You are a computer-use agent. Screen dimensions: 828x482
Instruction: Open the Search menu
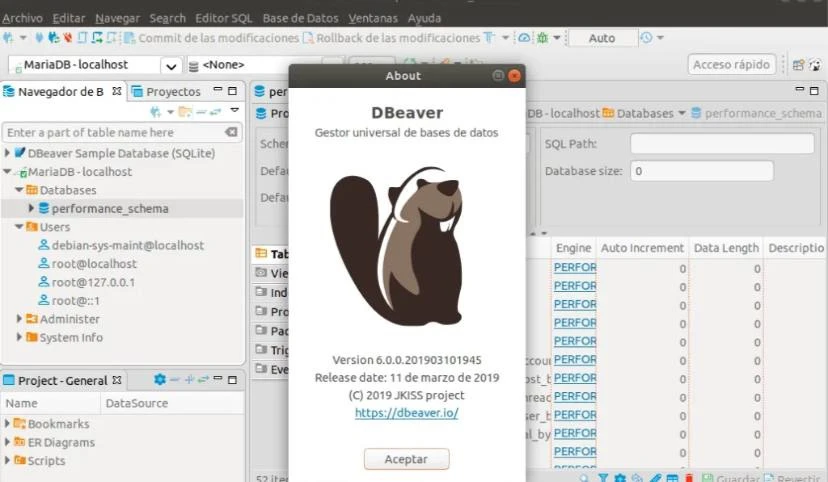167,18
